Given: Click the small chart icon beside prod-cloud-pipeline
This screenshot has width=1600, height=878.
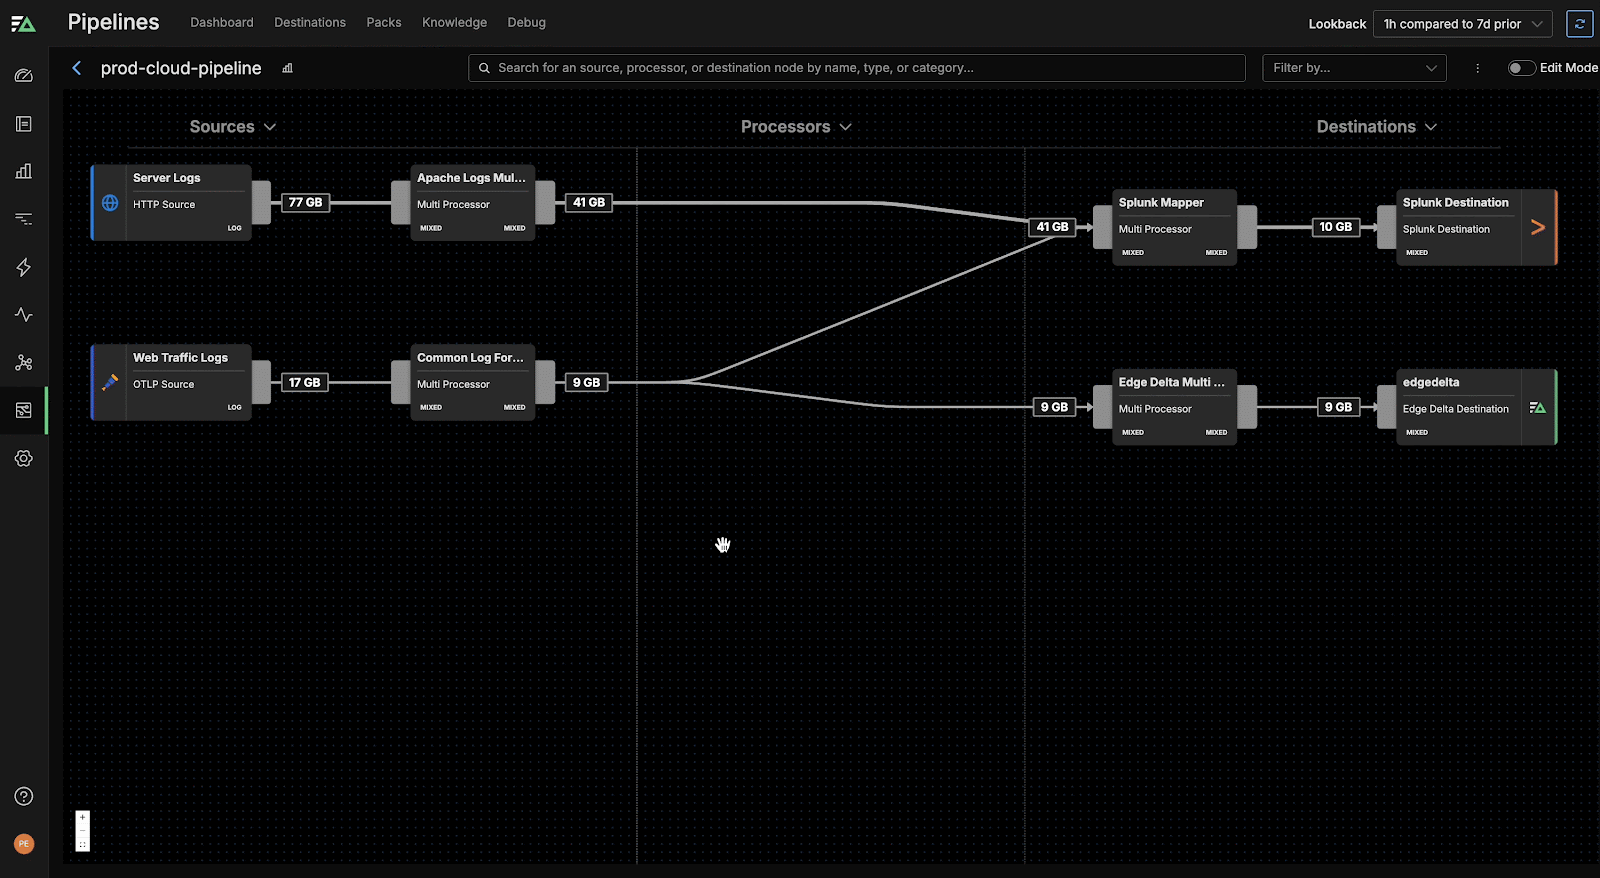Looking at the screenshot, I should 288,68.
